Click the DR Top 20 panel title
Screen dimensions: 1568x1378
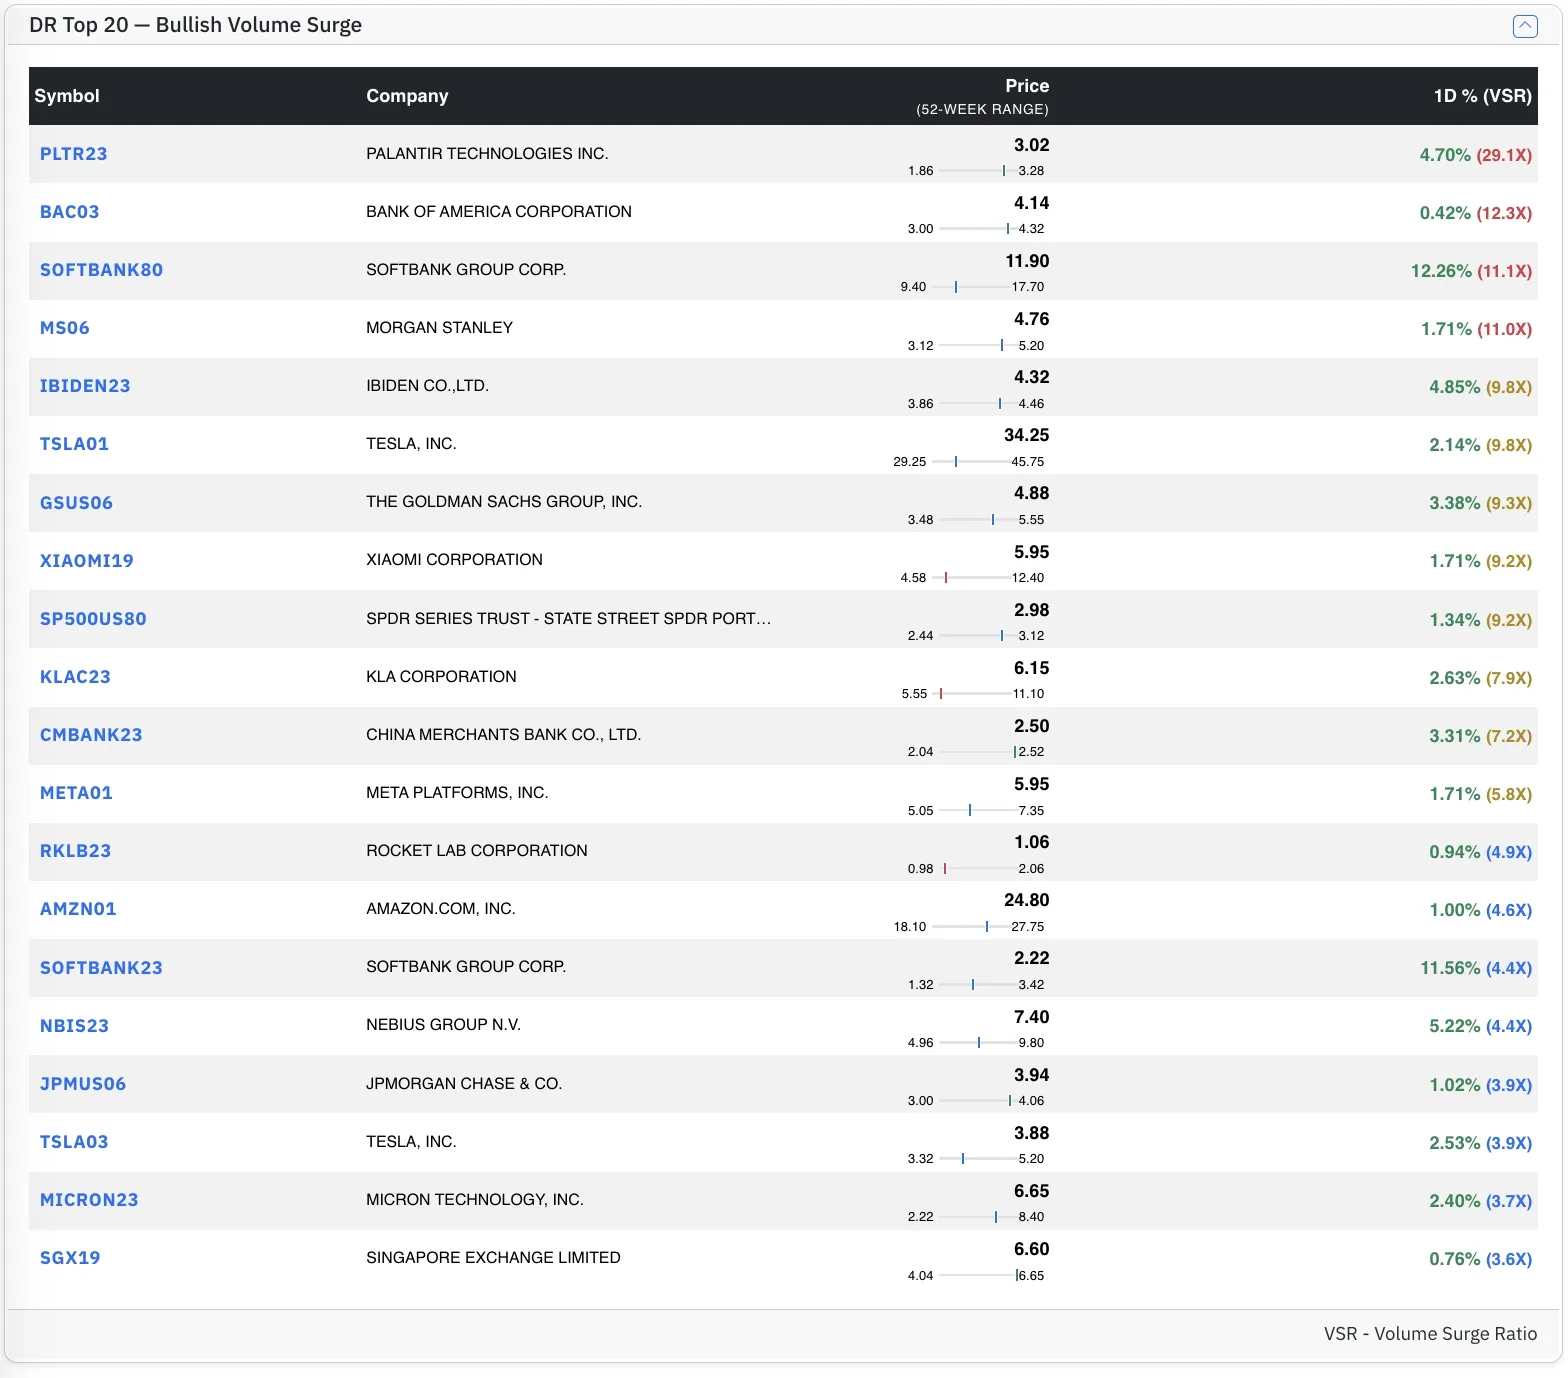(196, 26)
